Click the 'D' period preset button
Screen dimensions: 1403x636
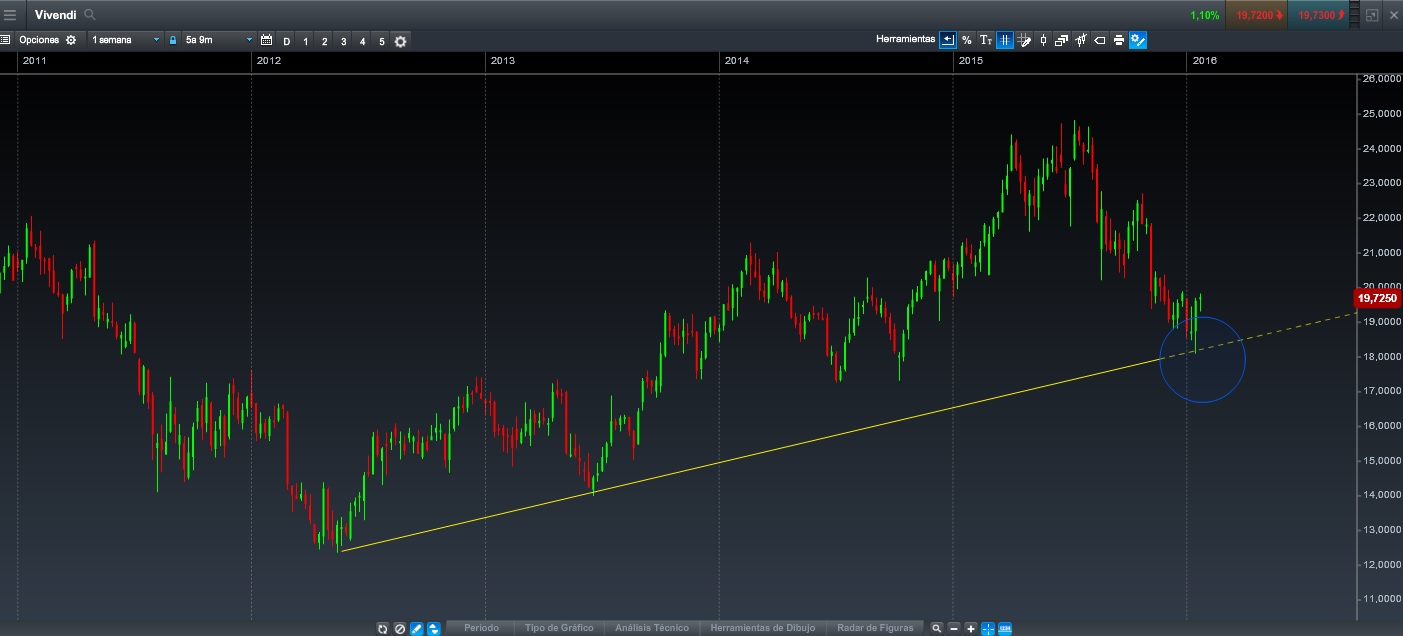click(287, 41)
